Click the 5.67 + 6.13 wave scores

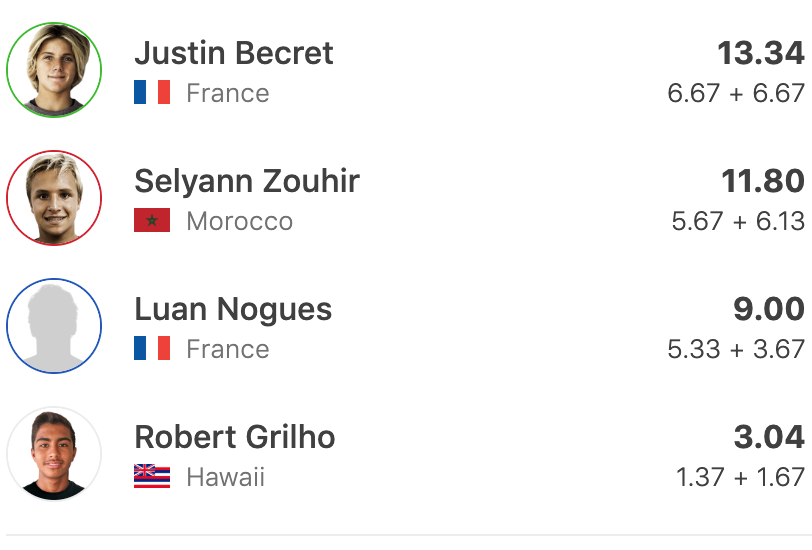(738, 221)
